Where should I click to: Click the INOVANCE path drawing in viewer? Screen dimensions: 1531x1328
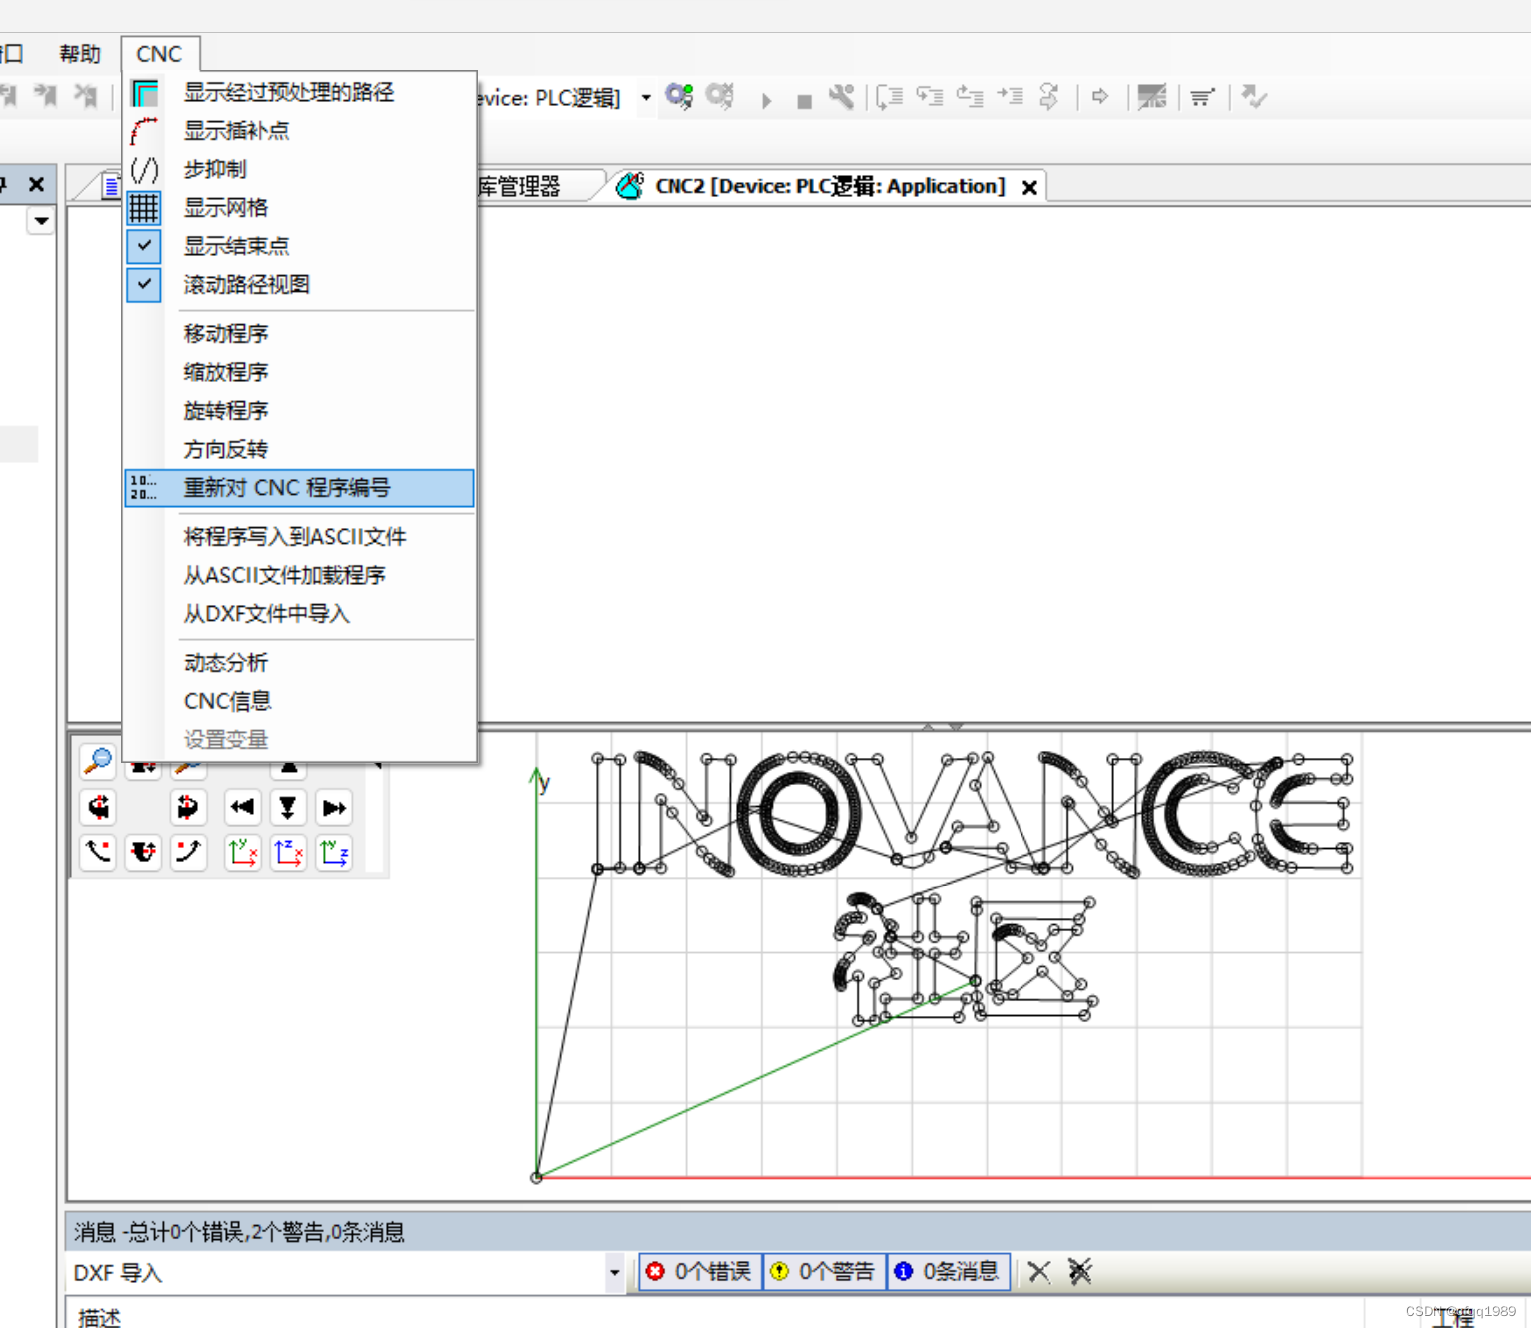pos(973,814)
